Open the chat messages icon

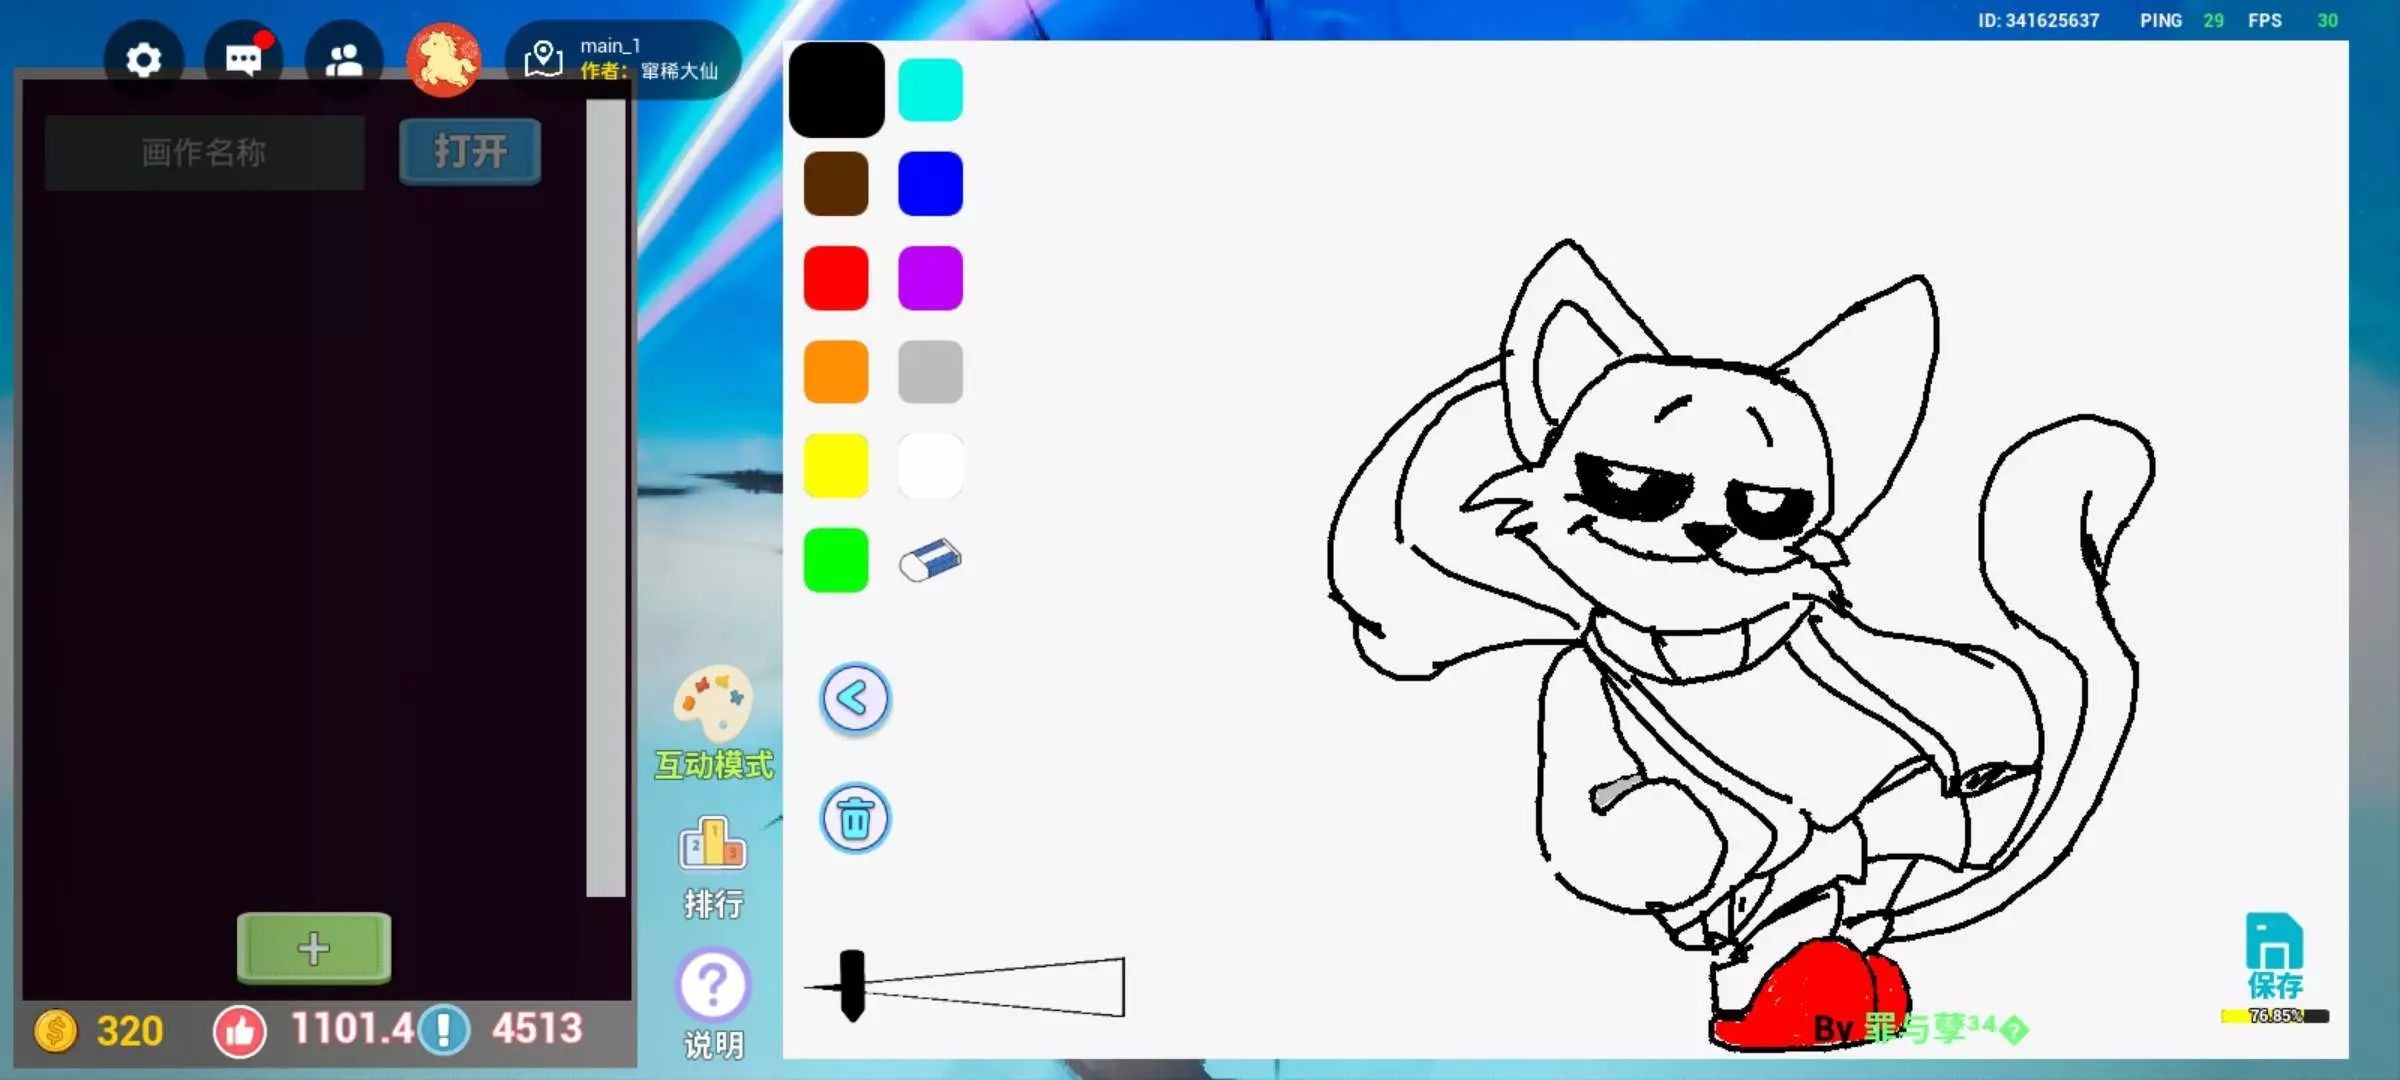pyautogui.click(x=243, y=60)
